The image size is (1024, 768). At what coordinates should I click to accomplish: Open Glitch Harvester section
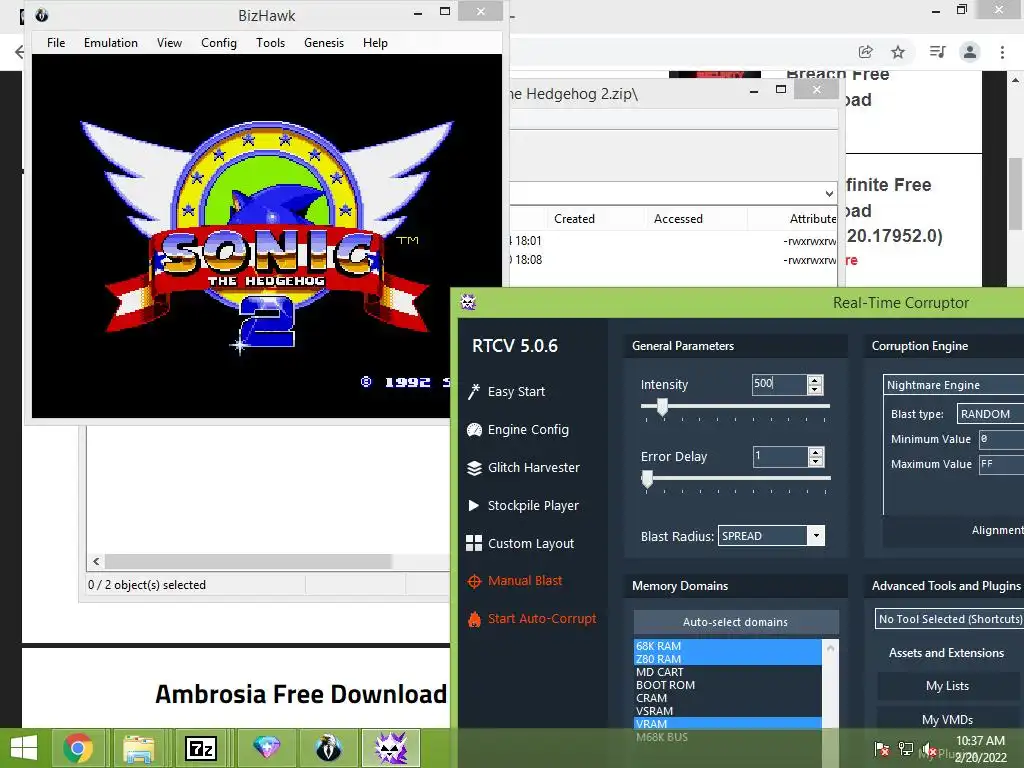pos(534,468)
